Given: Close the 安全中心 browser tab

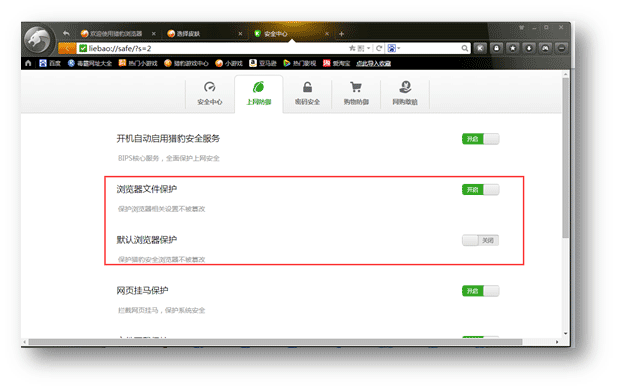Looking at the screenshot, I should (x=327, y=34).
